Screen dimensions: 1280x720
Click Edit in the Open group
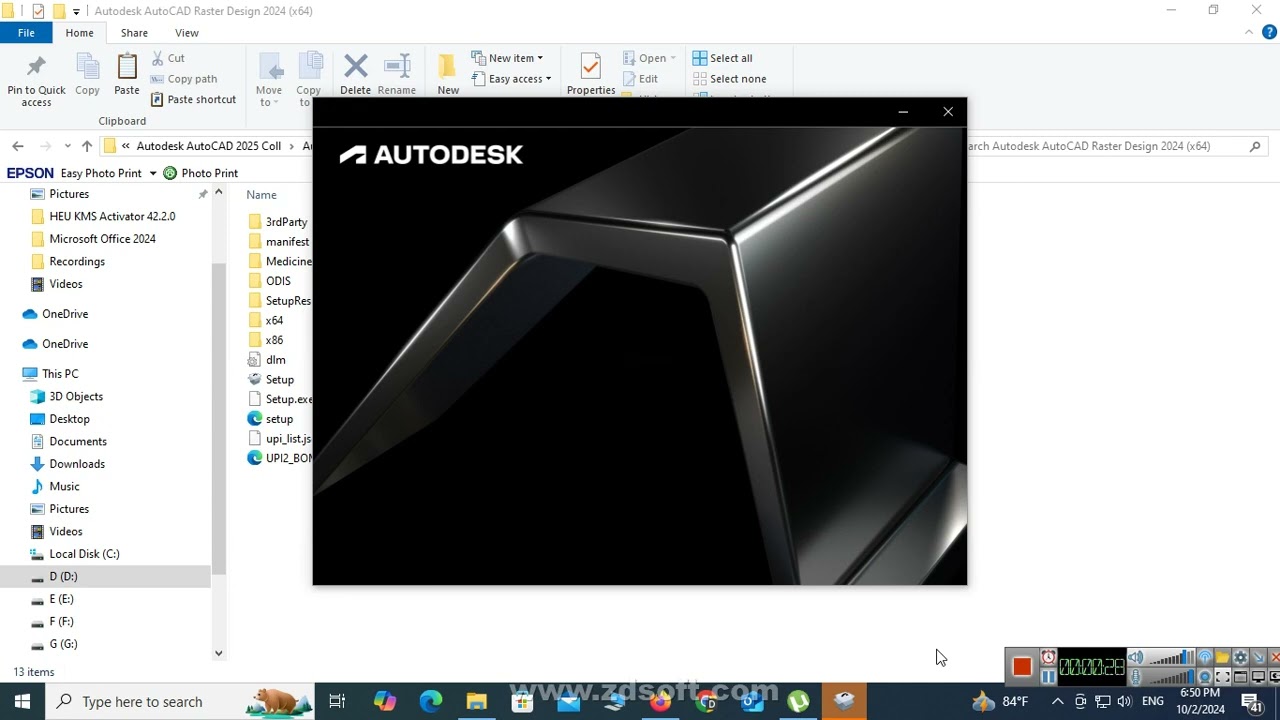pos(640,79)
